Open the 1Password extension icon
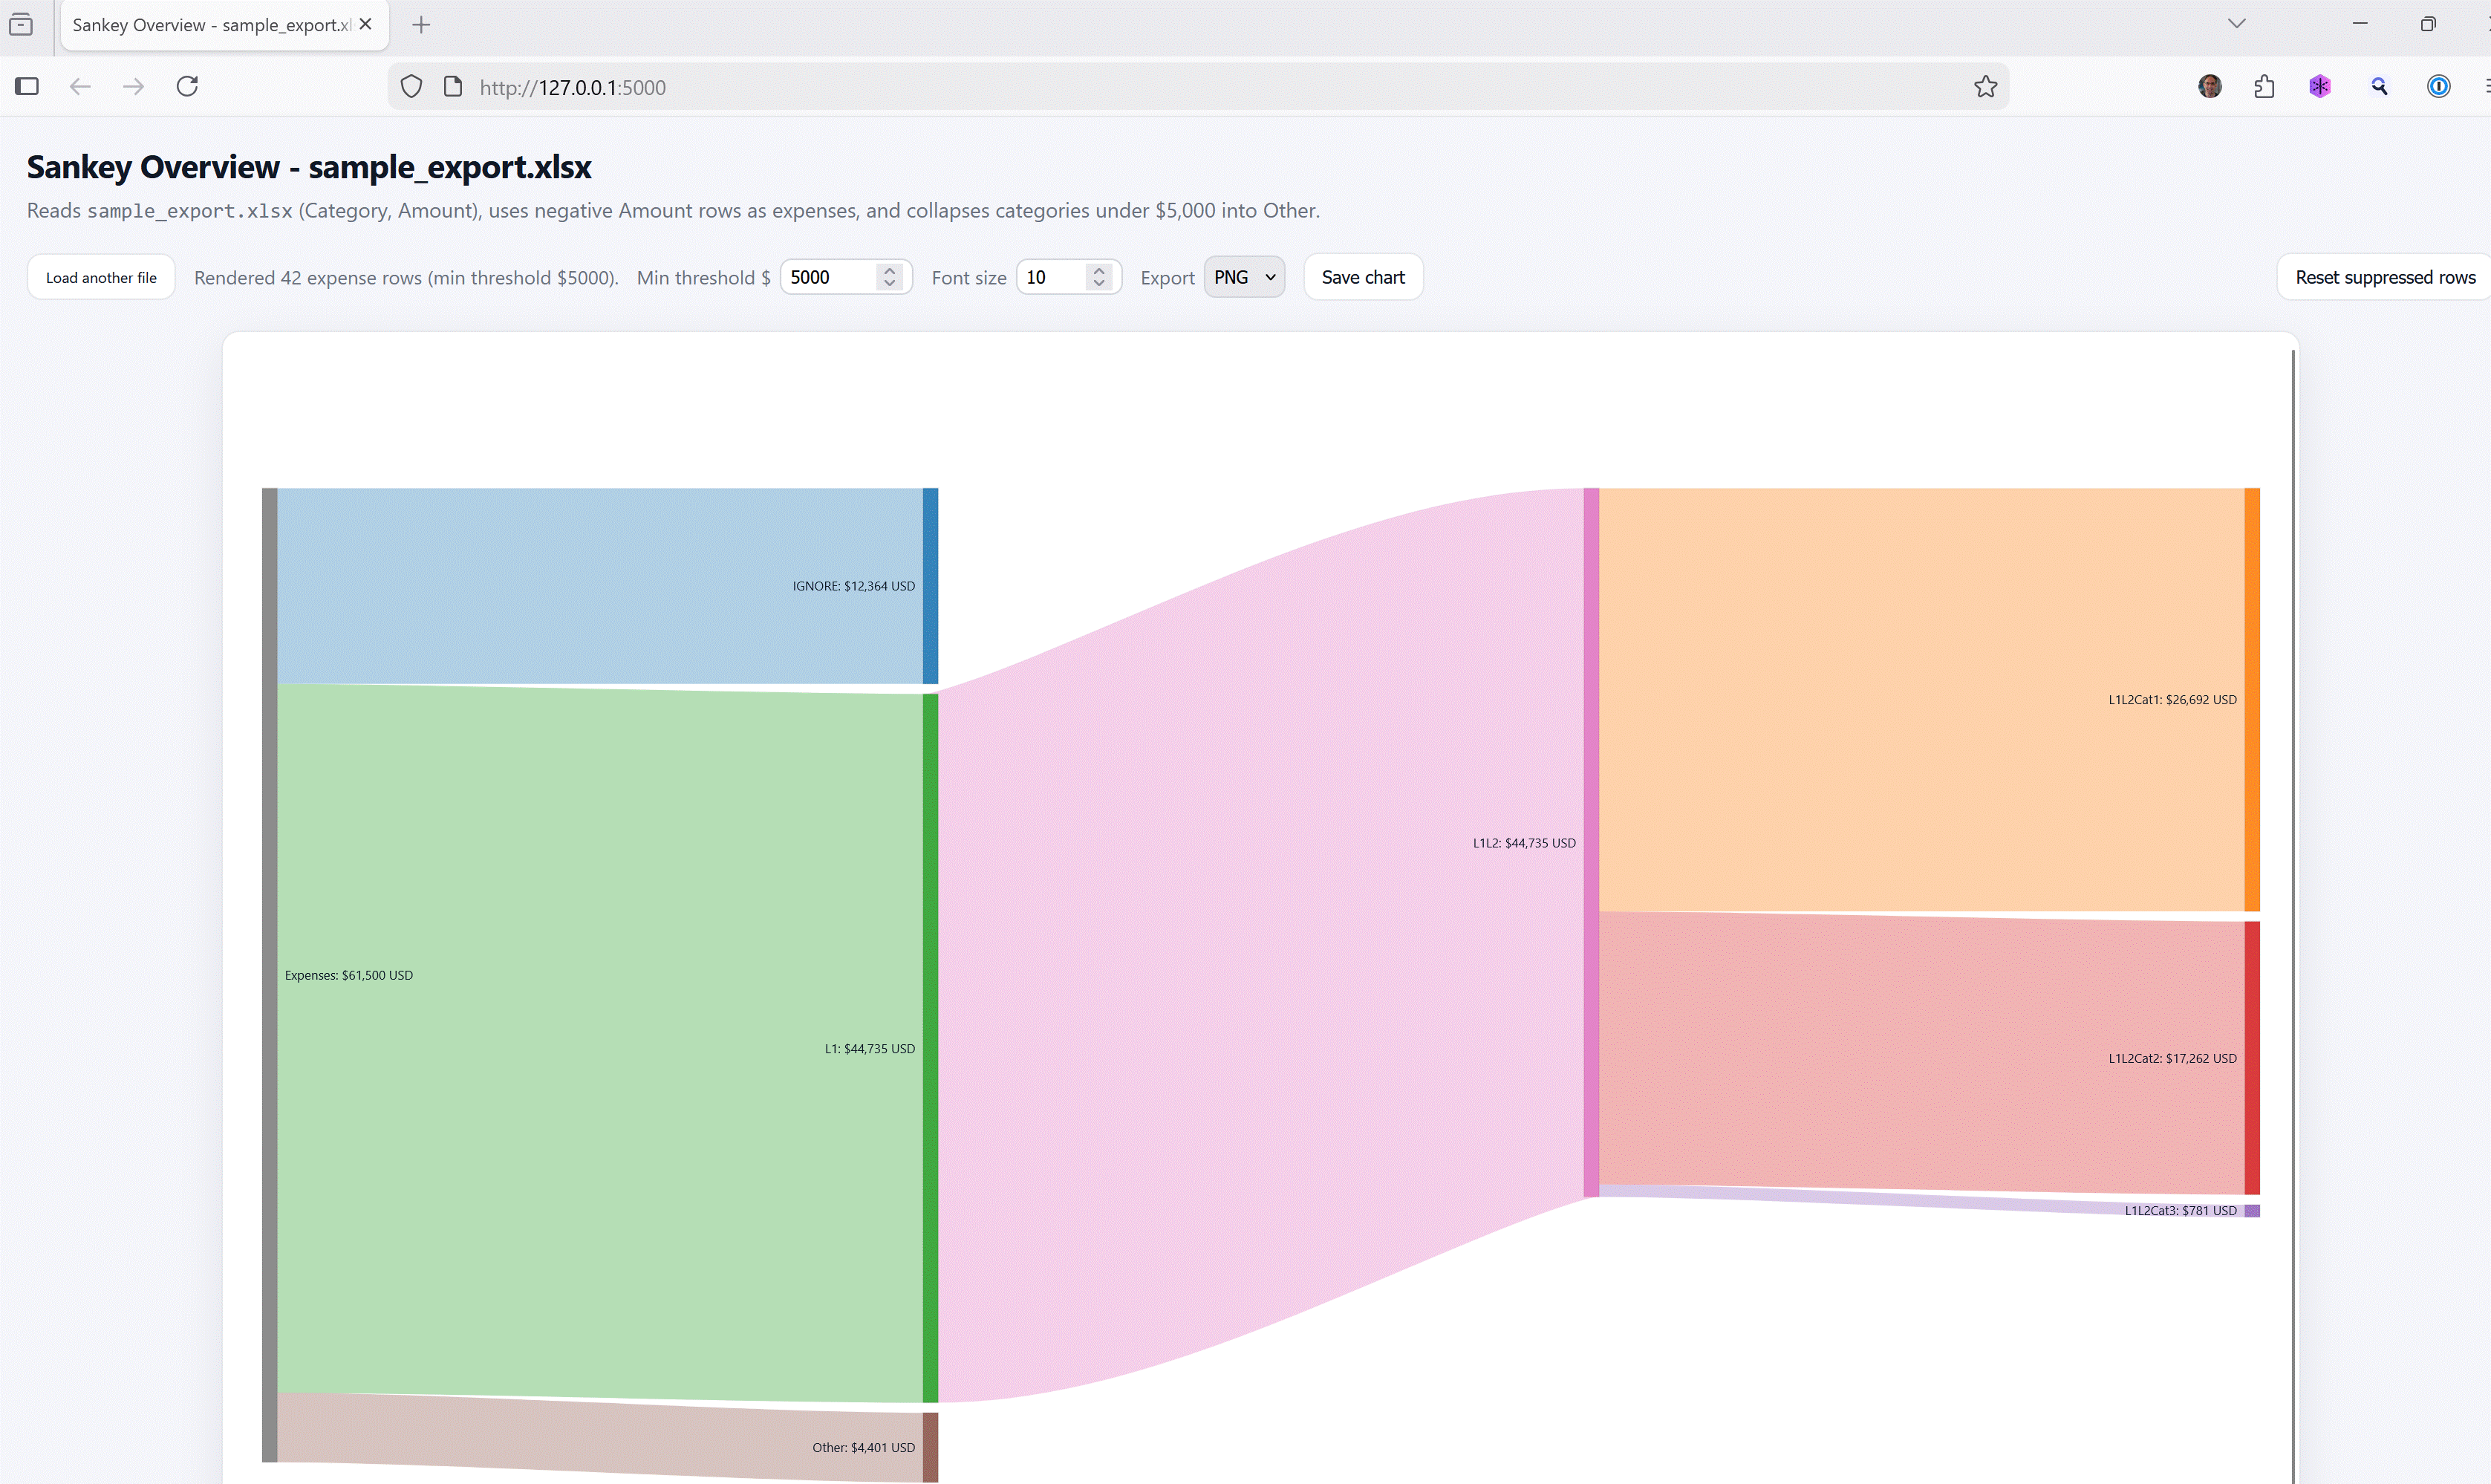The image size is (2491, 1484). [2438, 87]
